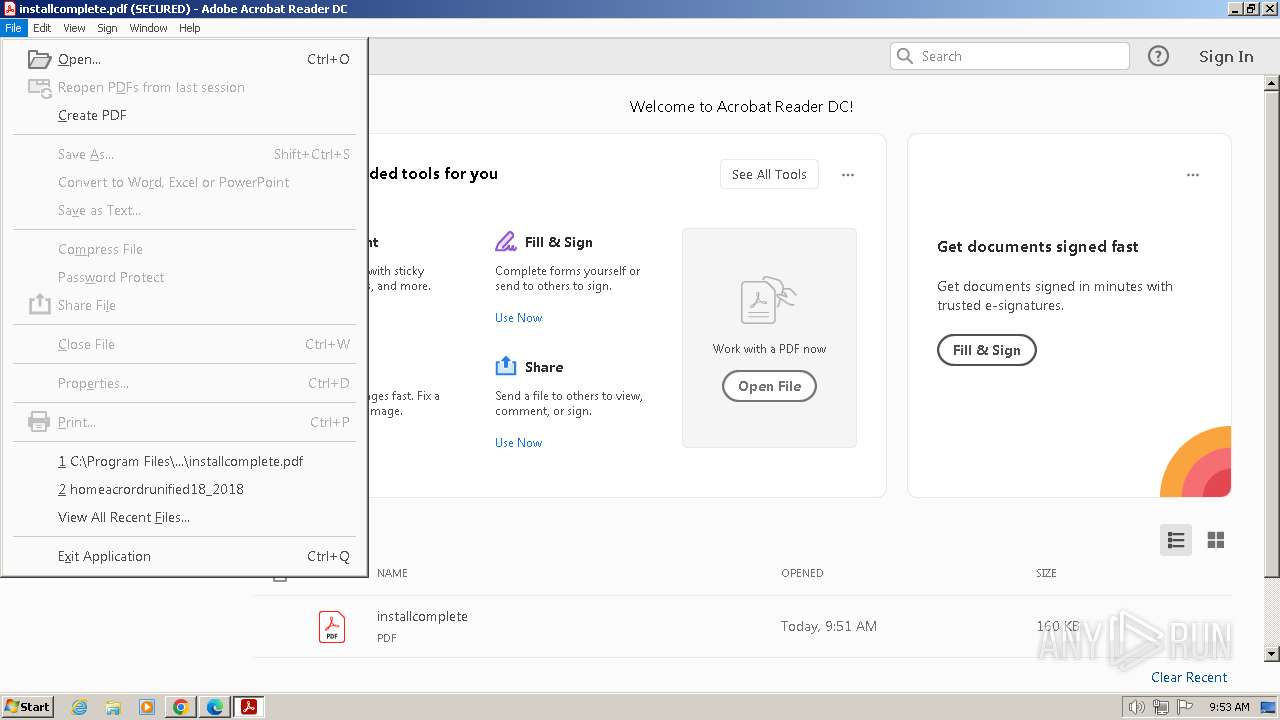1280x720 pixels.
Task: Select recent file homeacrordrunified18_2018
Action: pyautogui.click(x=185, y=489)
